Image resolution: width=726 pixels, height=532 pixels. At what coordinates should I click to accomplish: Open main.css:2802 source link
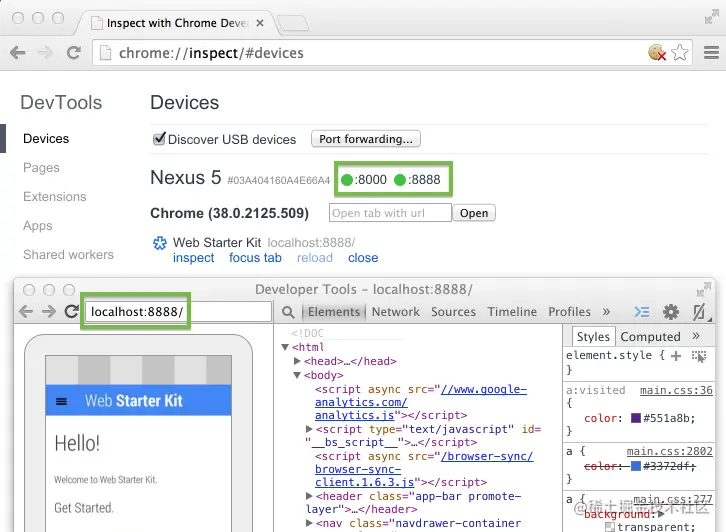pyautogui.click(x=670, y=451)
